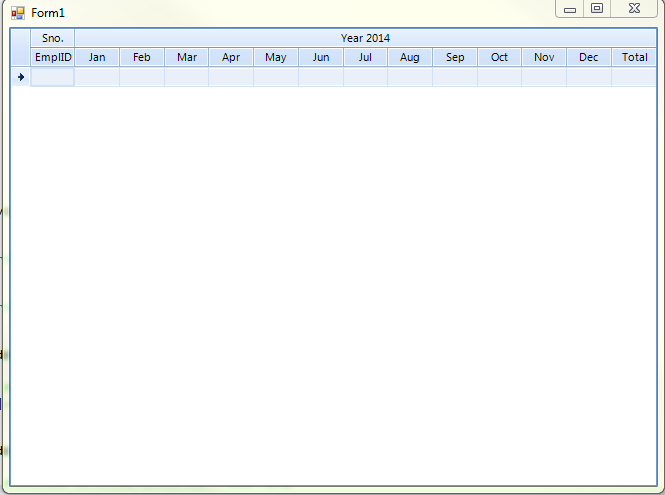Screen dimensions: 665x495
Task: Click the Sno. column header
Action: (53, 38)
